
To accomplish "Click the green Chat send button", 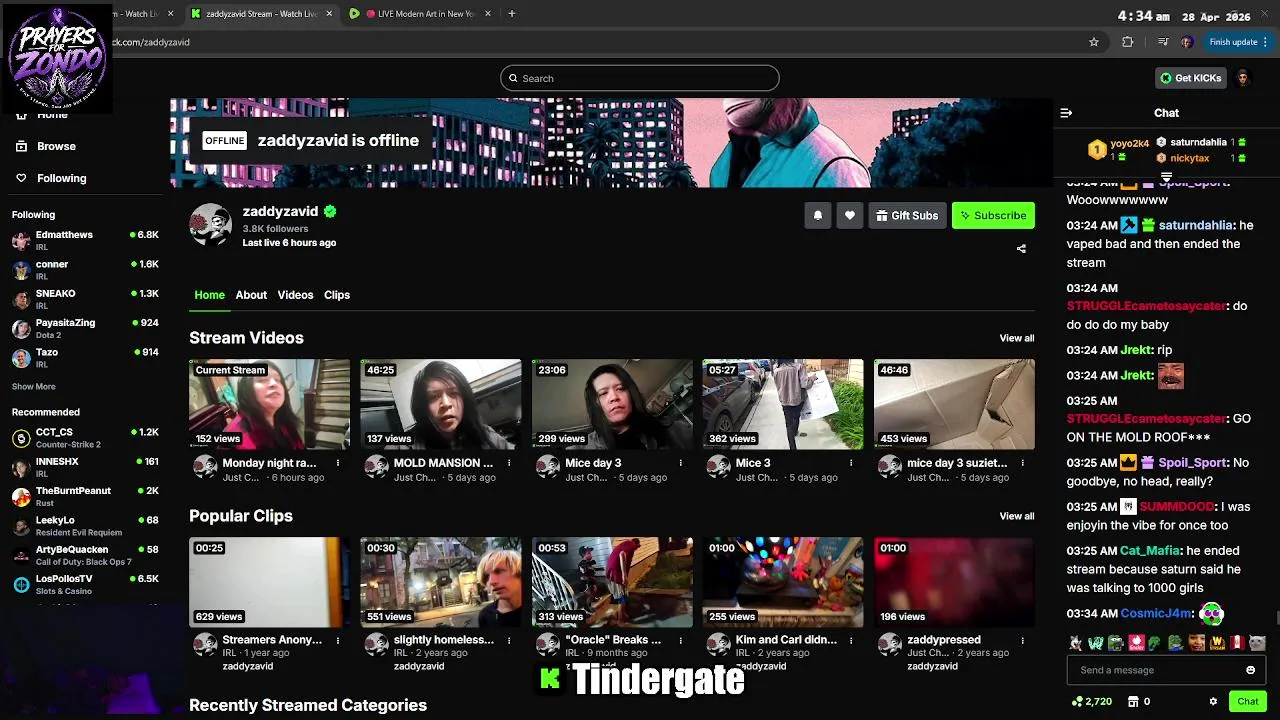I will (1246, 701).
